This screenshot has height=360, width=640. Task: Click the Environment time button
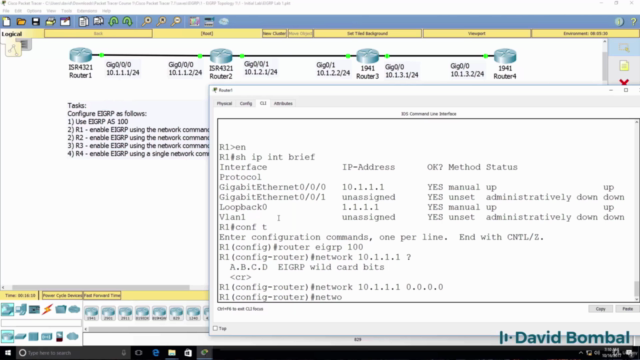(585, 33)
